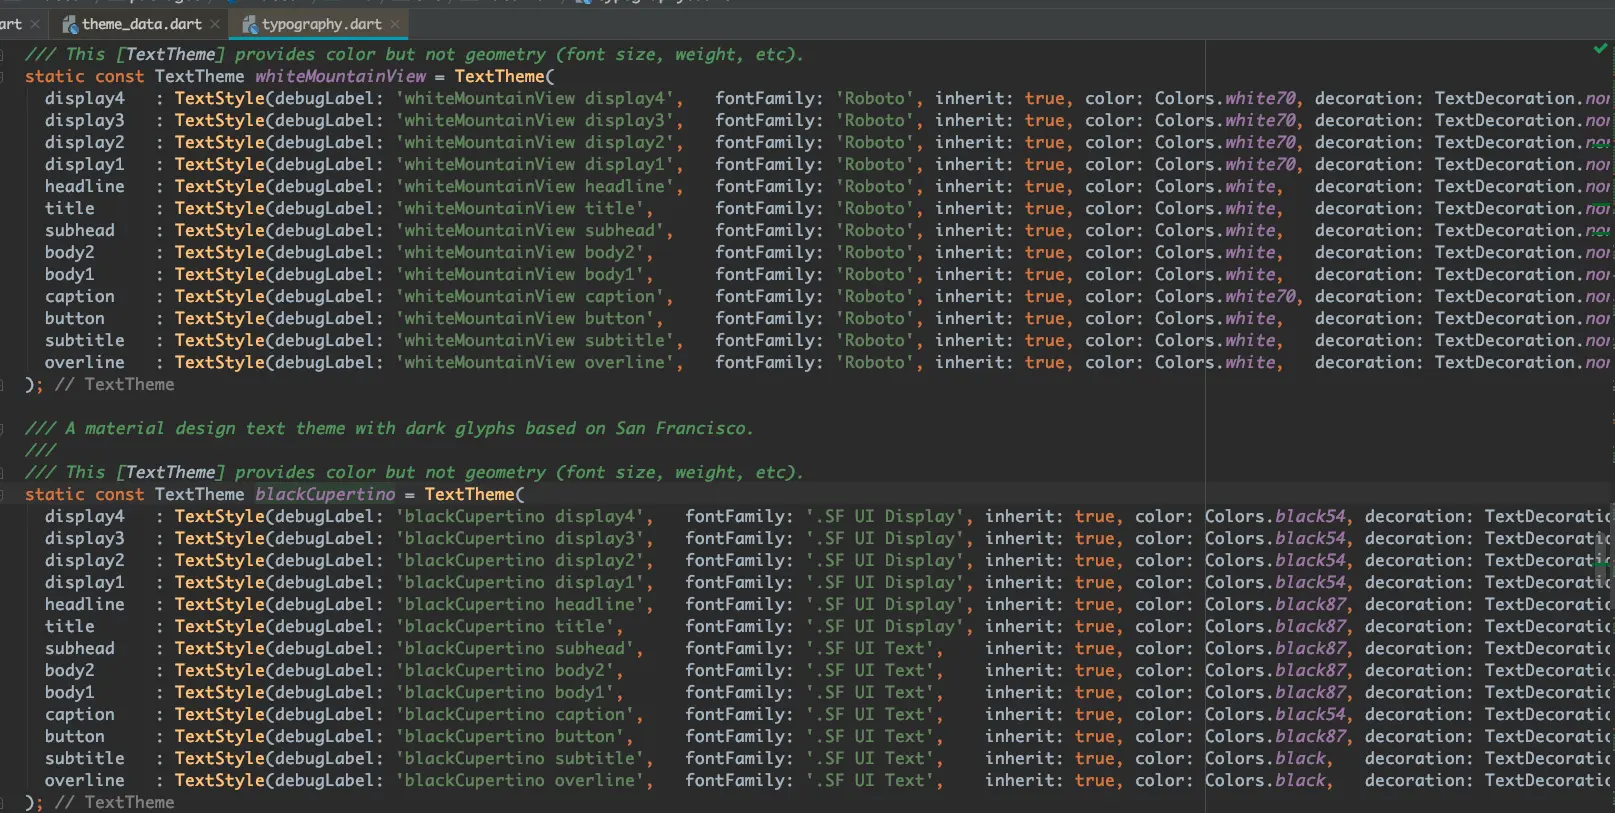Click 'true' on the whiteMountainView subtitle line

pyautogui.click(x=1045, y=341)
